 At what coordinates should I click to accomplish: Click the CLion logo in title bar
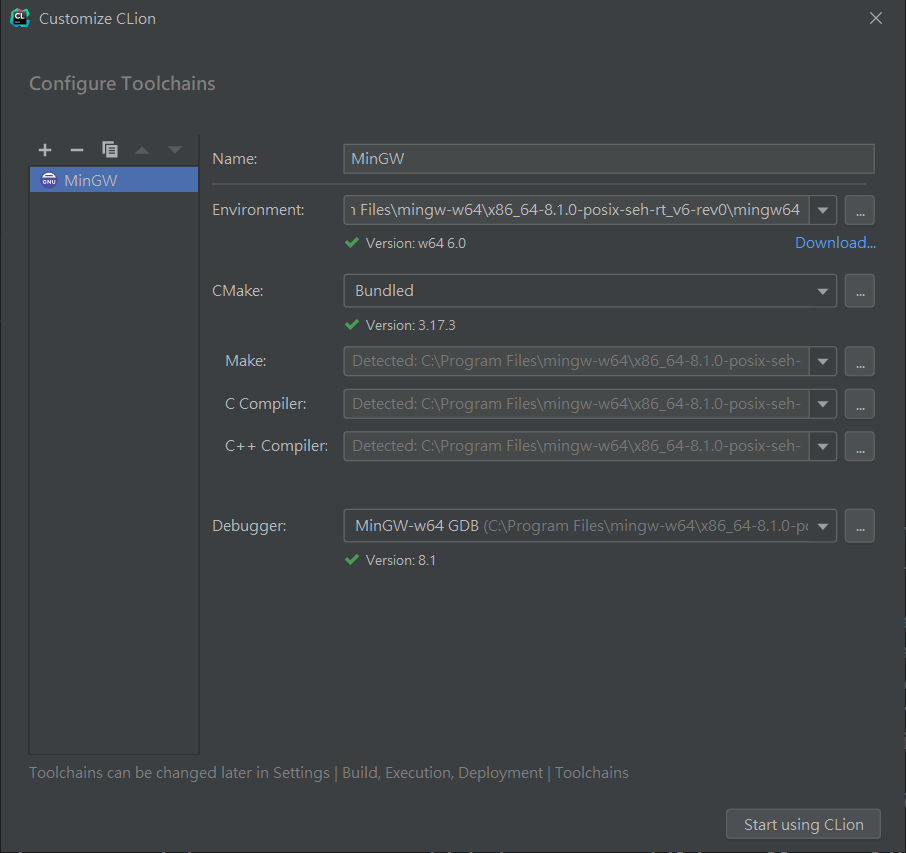click(x=20, y=18)
